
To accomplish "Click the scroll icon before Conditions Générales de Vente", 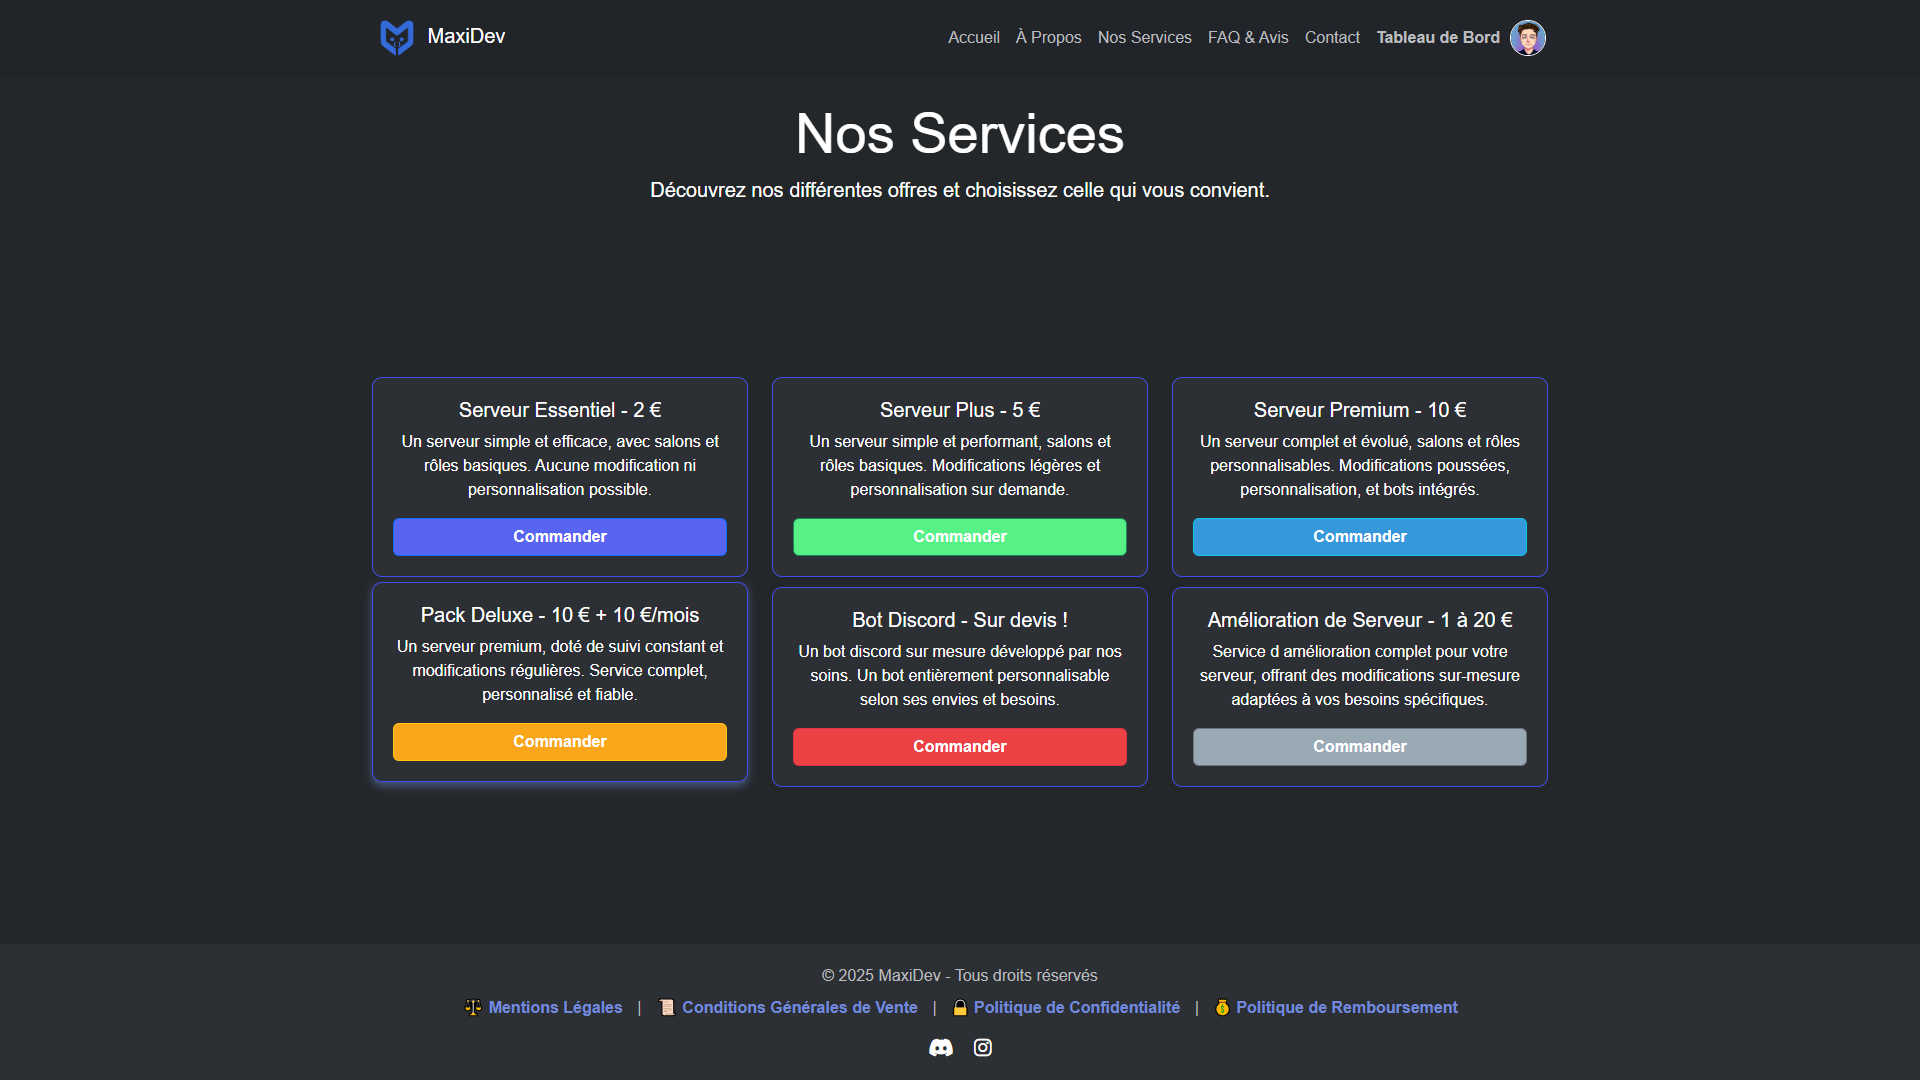I will (666, 1007).
